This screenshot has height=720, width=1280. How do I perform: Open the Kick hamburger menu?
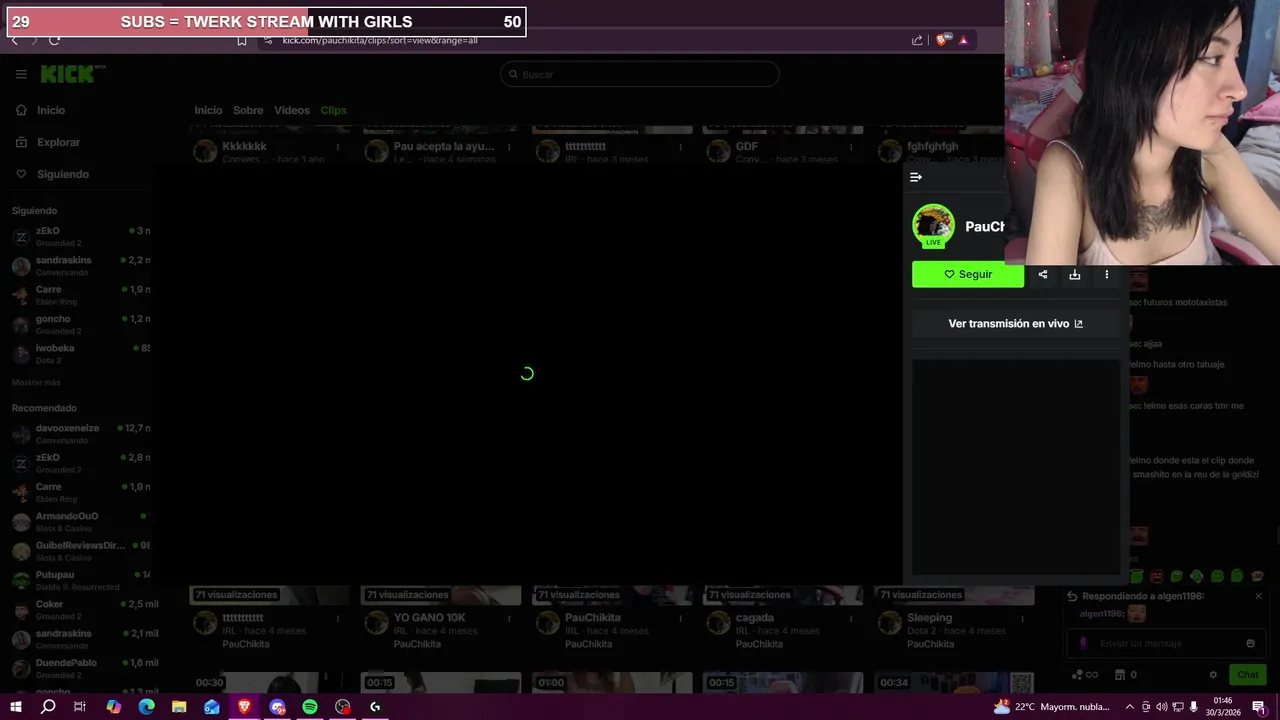click(21, 74)
